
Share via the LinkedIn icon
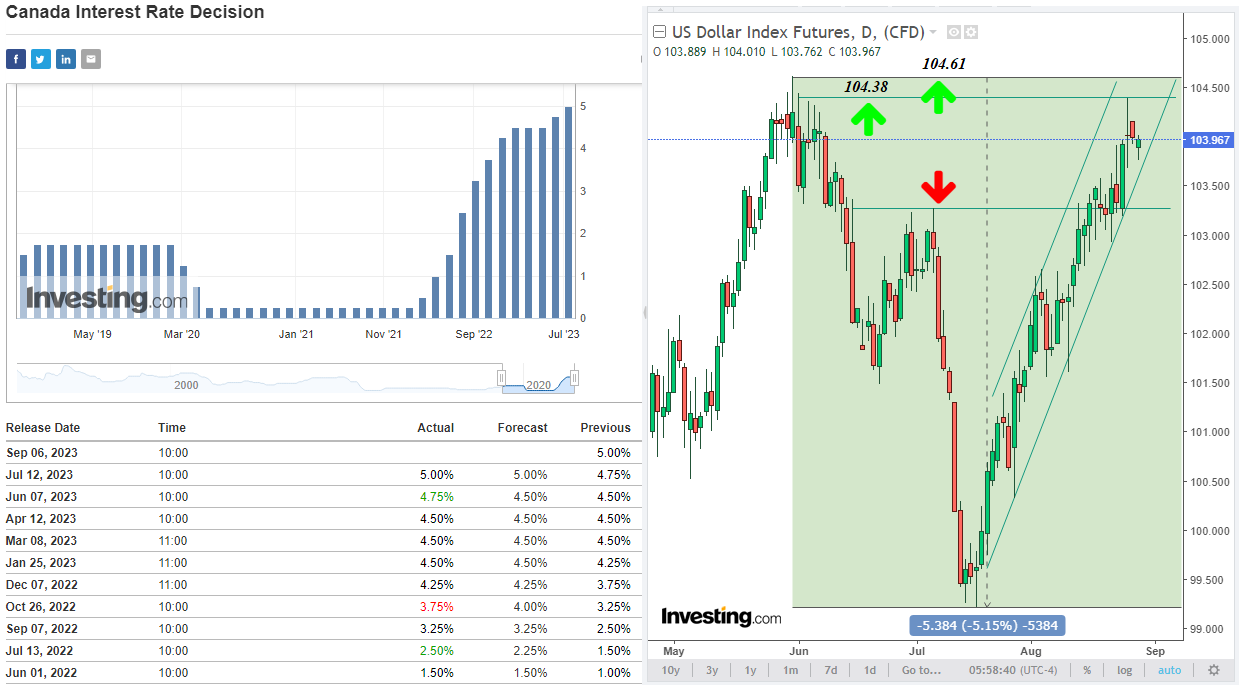point(66,59)
